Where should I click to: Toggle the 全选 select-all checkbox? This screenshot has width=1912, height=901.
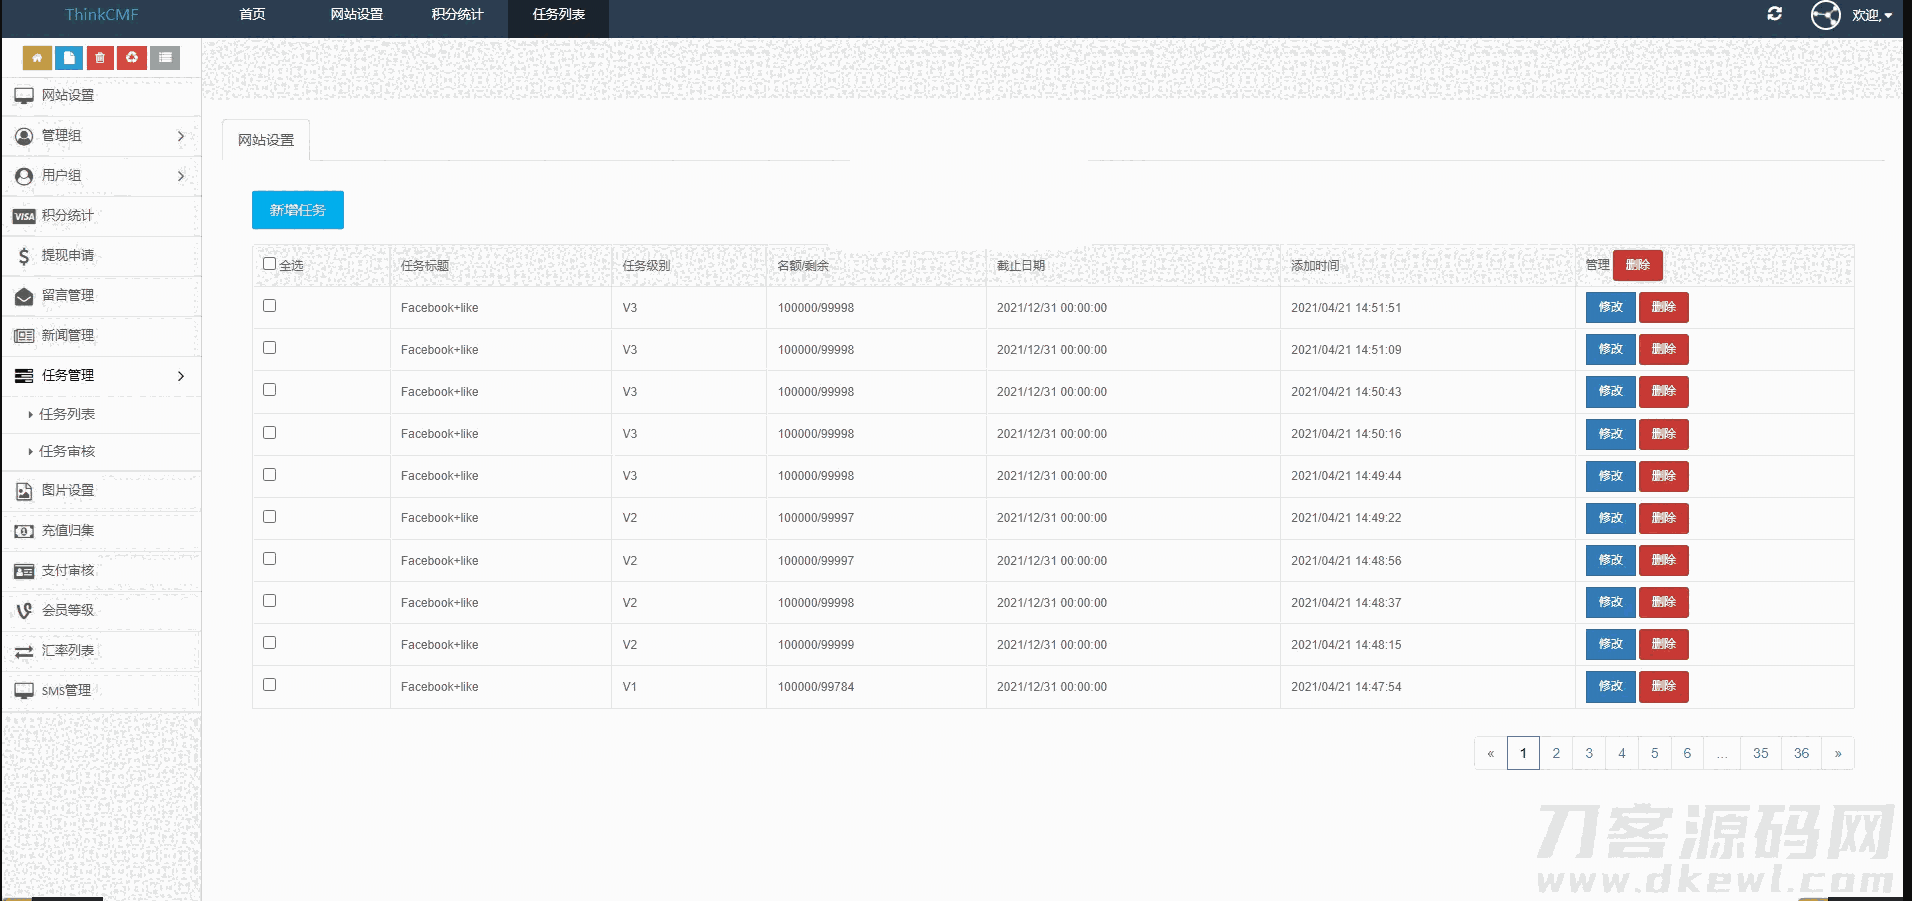tap(269, 264)
